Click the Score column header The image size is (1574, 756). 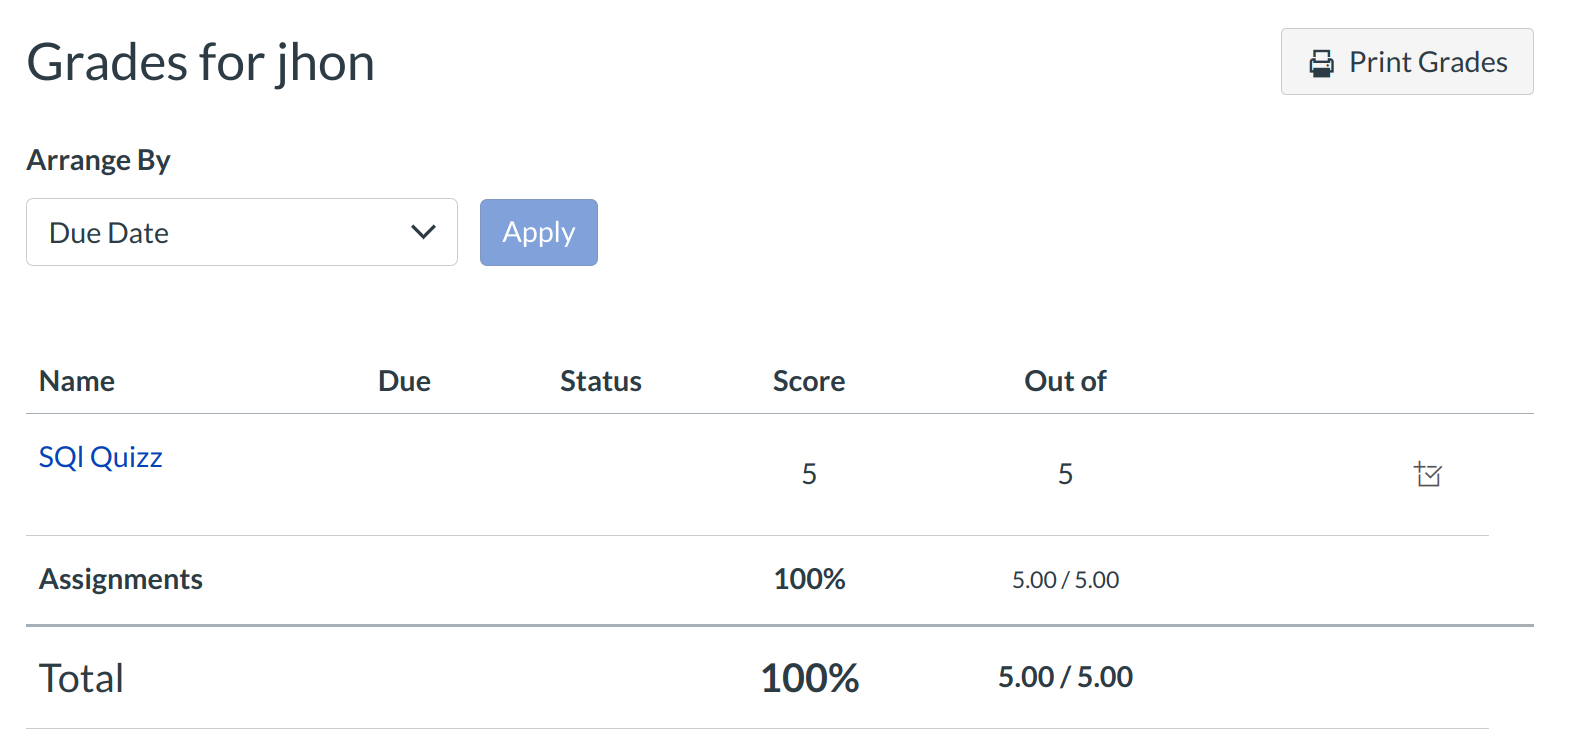coord(808,381)
